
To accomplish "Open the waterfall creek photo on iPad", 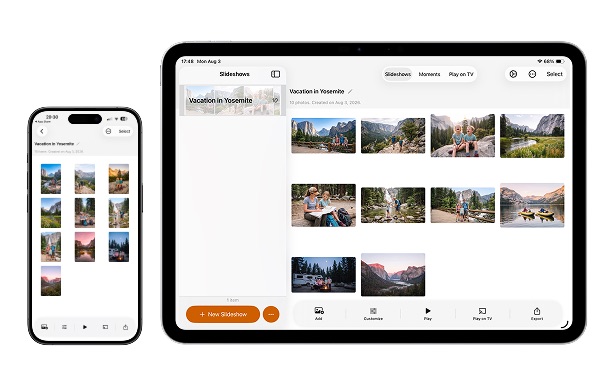I will [393, 205].
